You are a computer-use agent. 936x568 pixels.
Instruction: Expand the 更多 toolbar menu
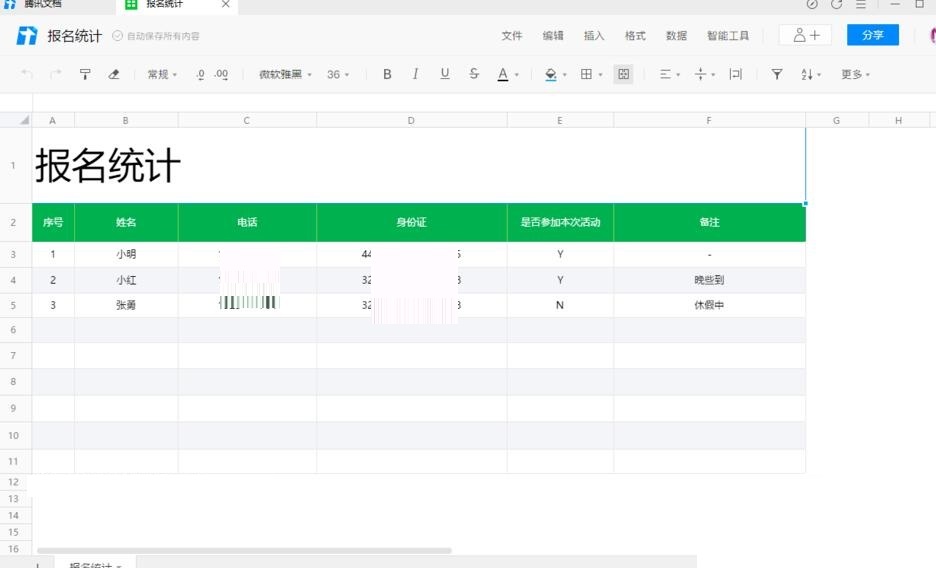(x=855, y=74)
